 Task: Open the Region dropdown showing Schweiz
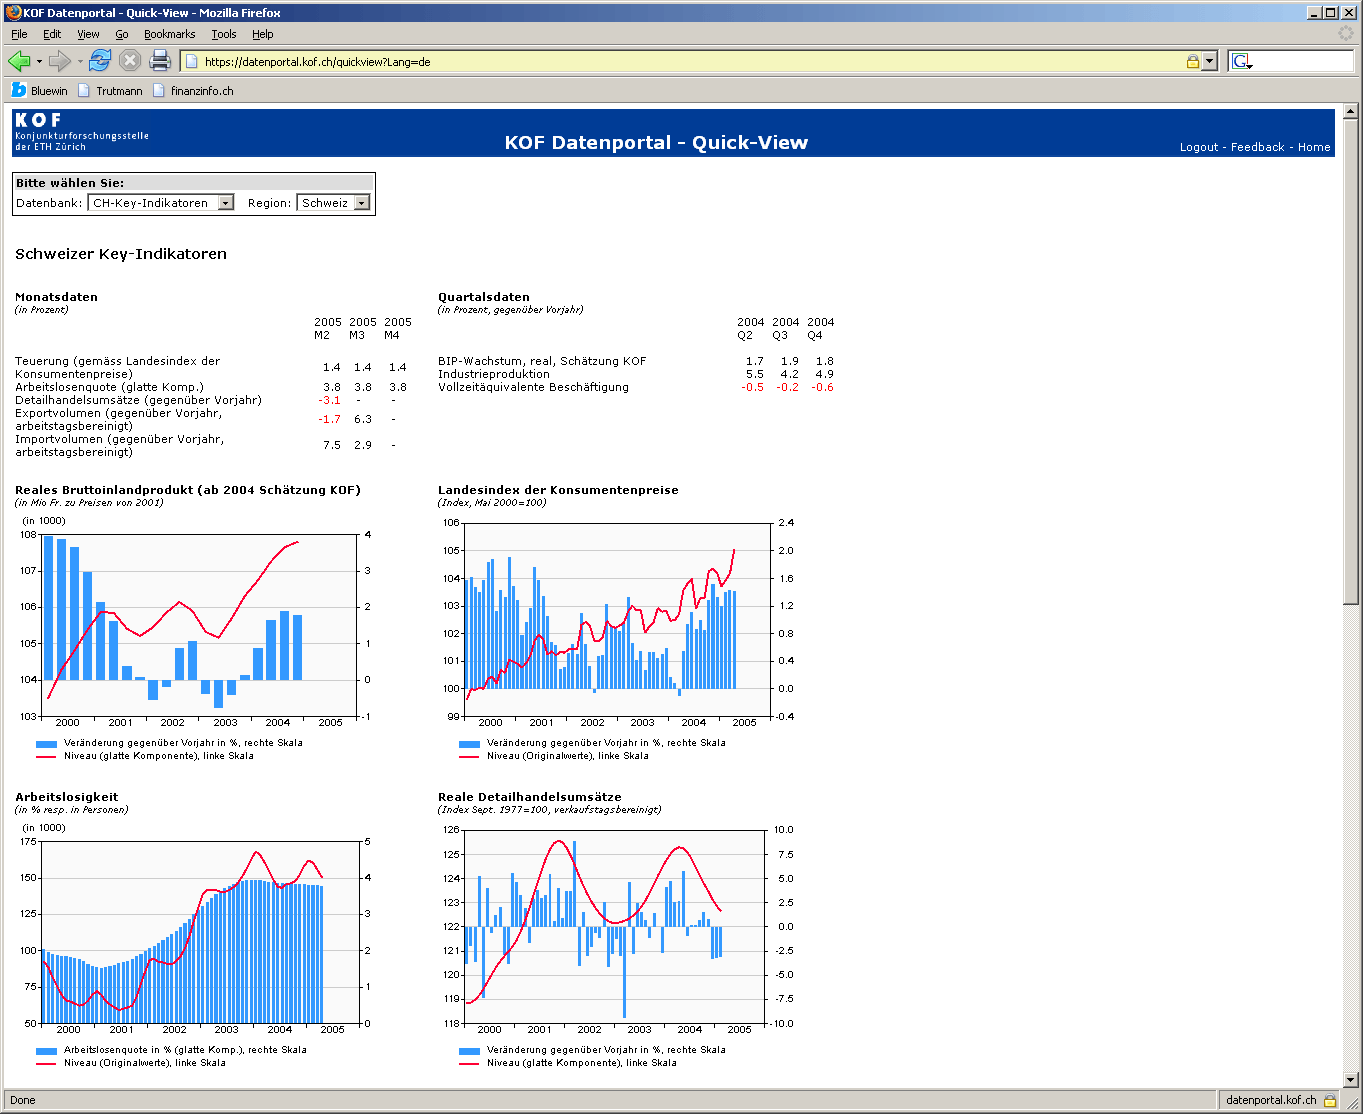pos(333,203)
